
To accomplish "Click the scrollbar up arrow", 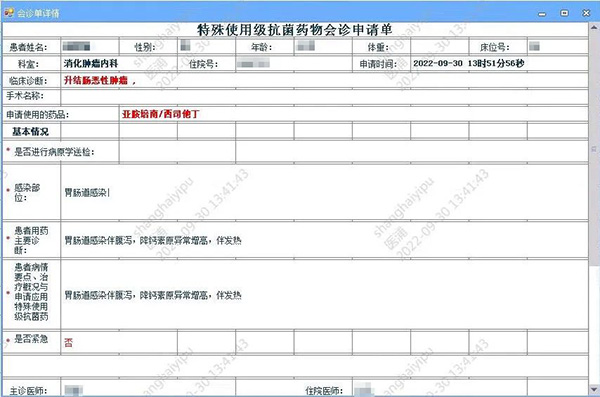I will coord(594,27).
